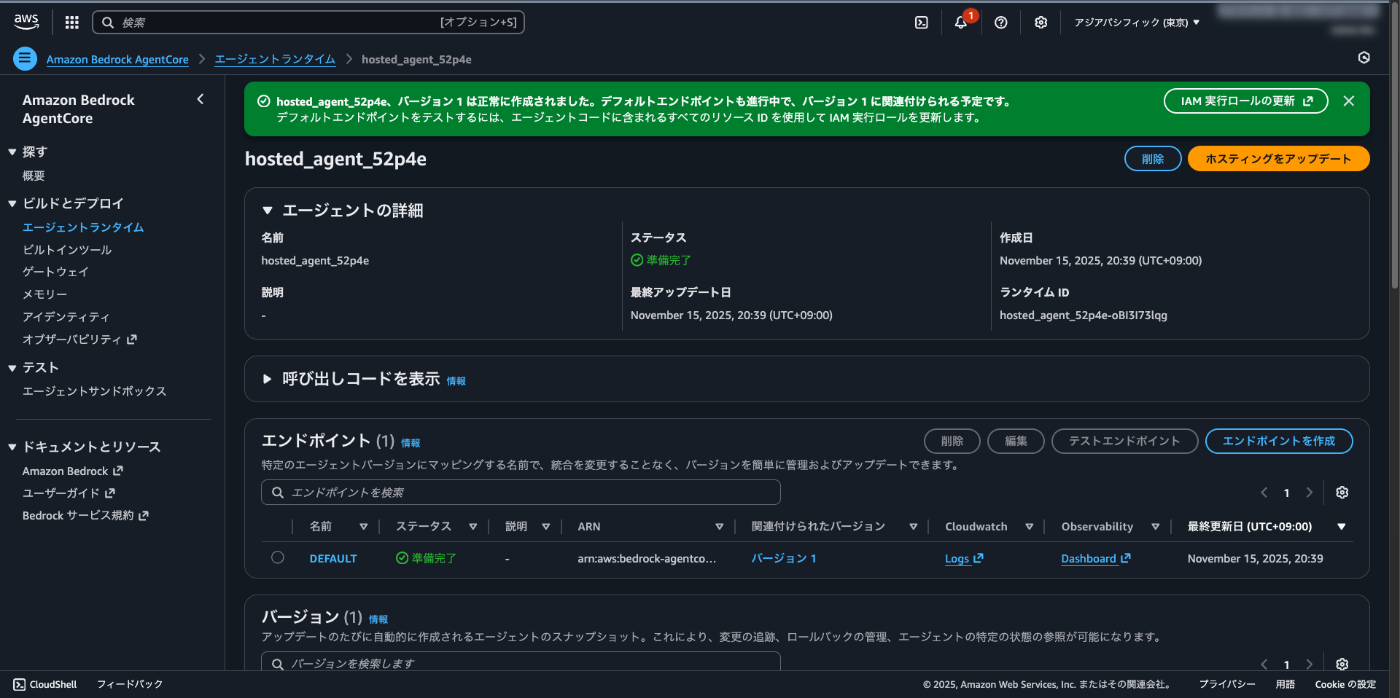
Task: Sort endpoints by ステータス column
Action: point(472,526)
